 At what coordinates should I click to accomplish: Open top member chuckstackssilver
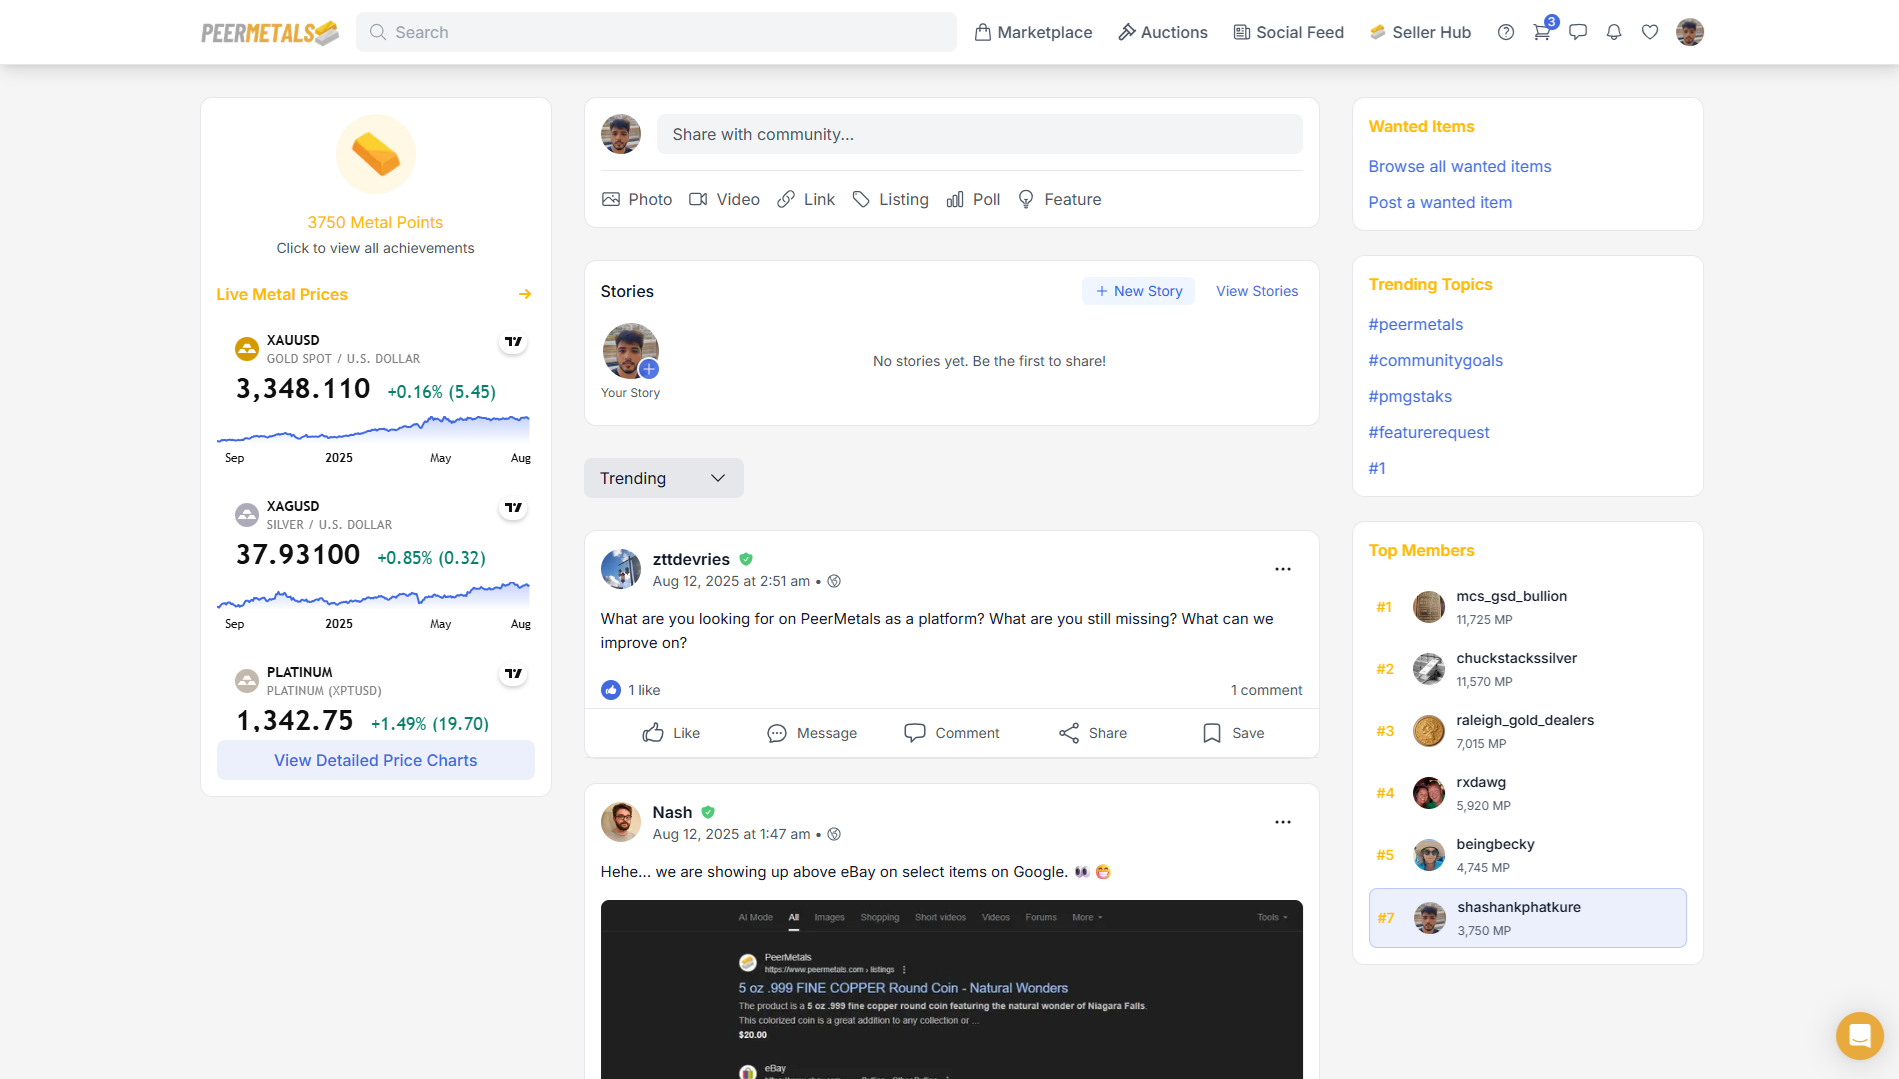pos(1528,669)
